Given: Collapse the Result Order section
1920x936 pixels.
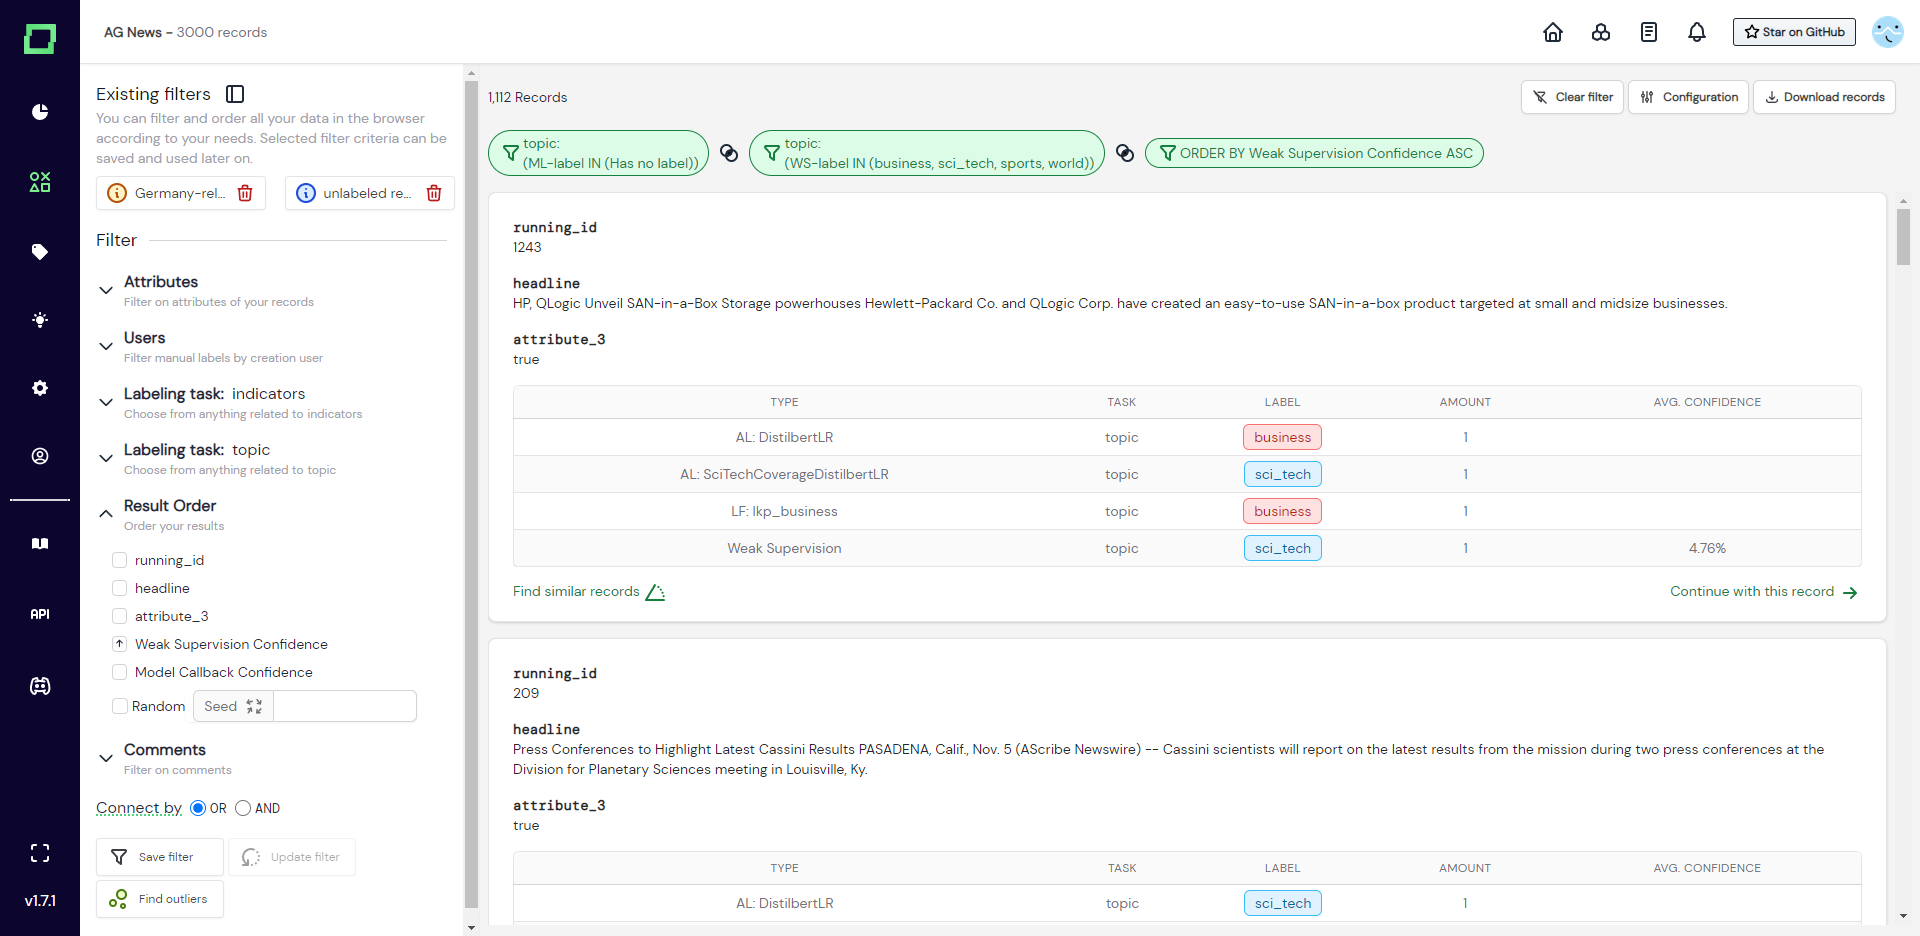Looking at the screenshot, I should point(106,514).
